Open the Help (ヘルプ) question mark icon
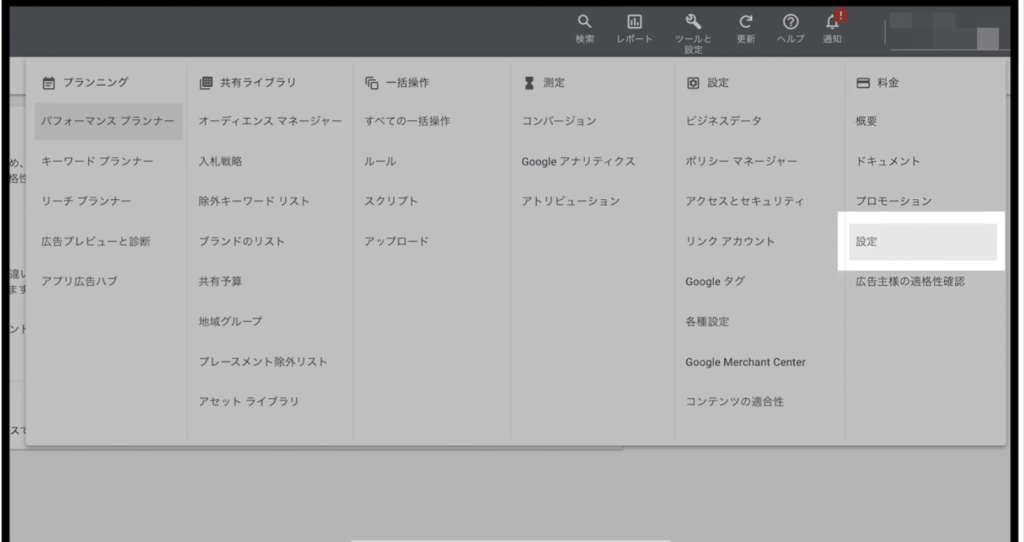 [790, 23]
